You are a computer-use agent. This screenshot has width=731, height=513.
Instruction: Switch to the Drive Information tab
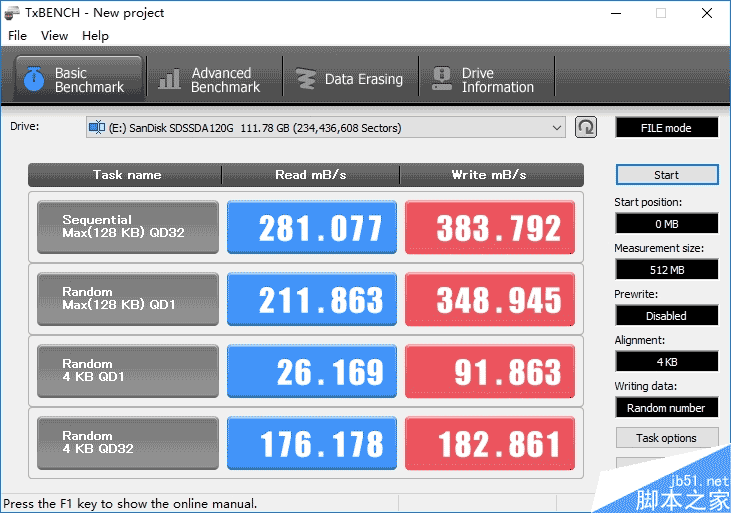click(x=487, y=79)
